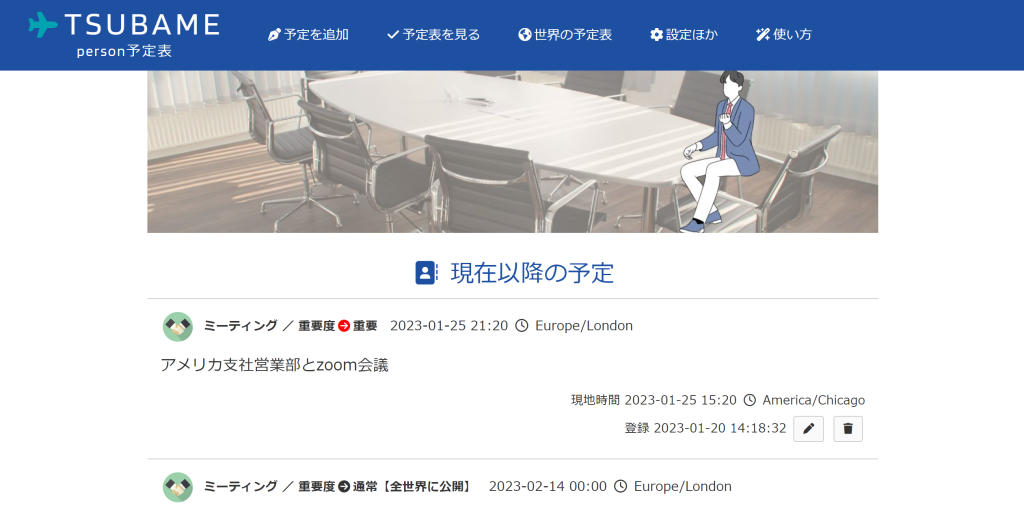
Task: Click the handshake icon of the first meeting
Action: (x=178, y=326)
